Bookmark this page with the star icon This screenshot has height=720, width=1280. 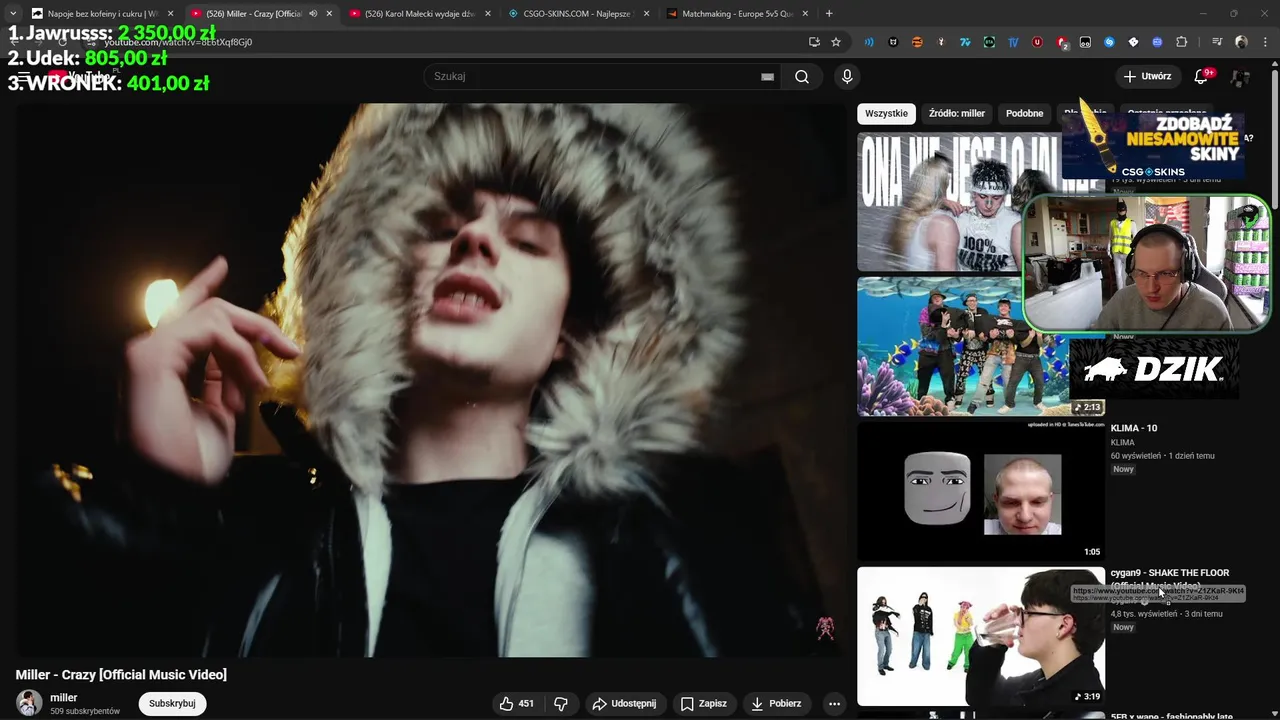coord(836,42)
